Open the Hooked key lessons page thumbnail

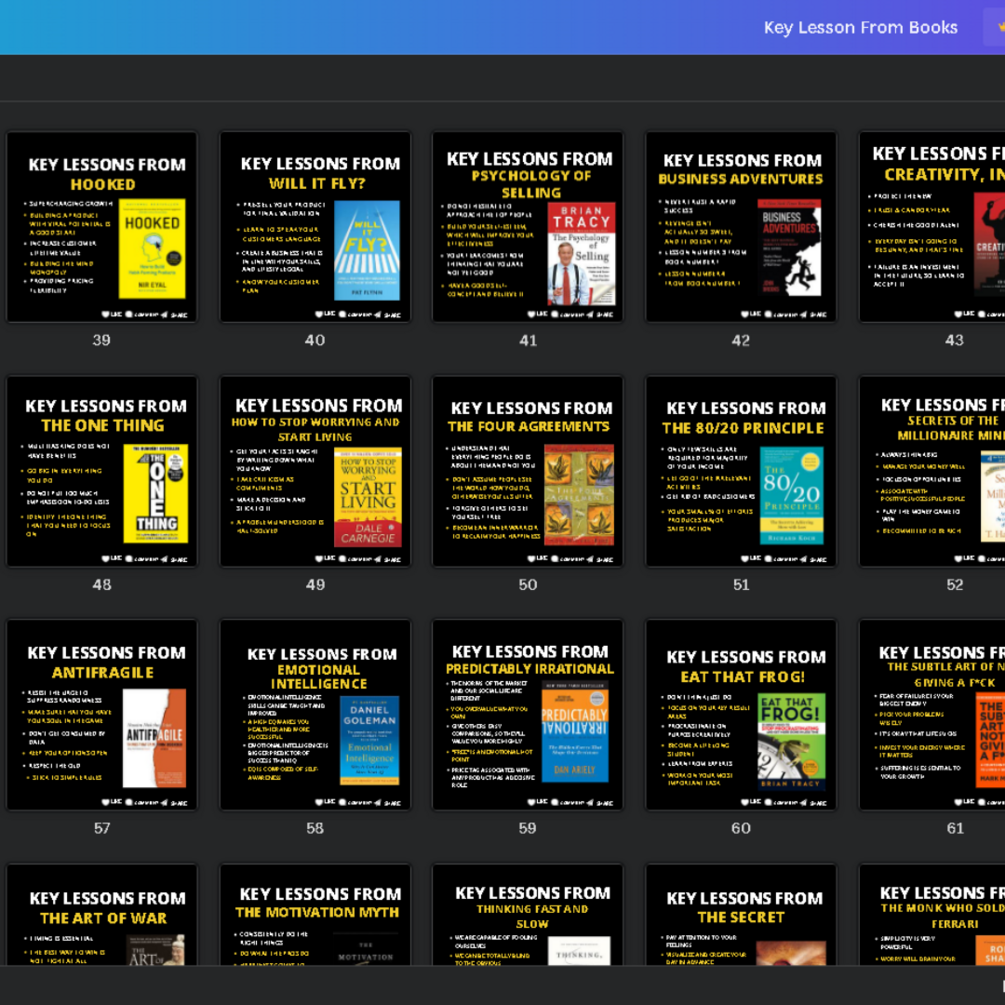pos(102,227)
